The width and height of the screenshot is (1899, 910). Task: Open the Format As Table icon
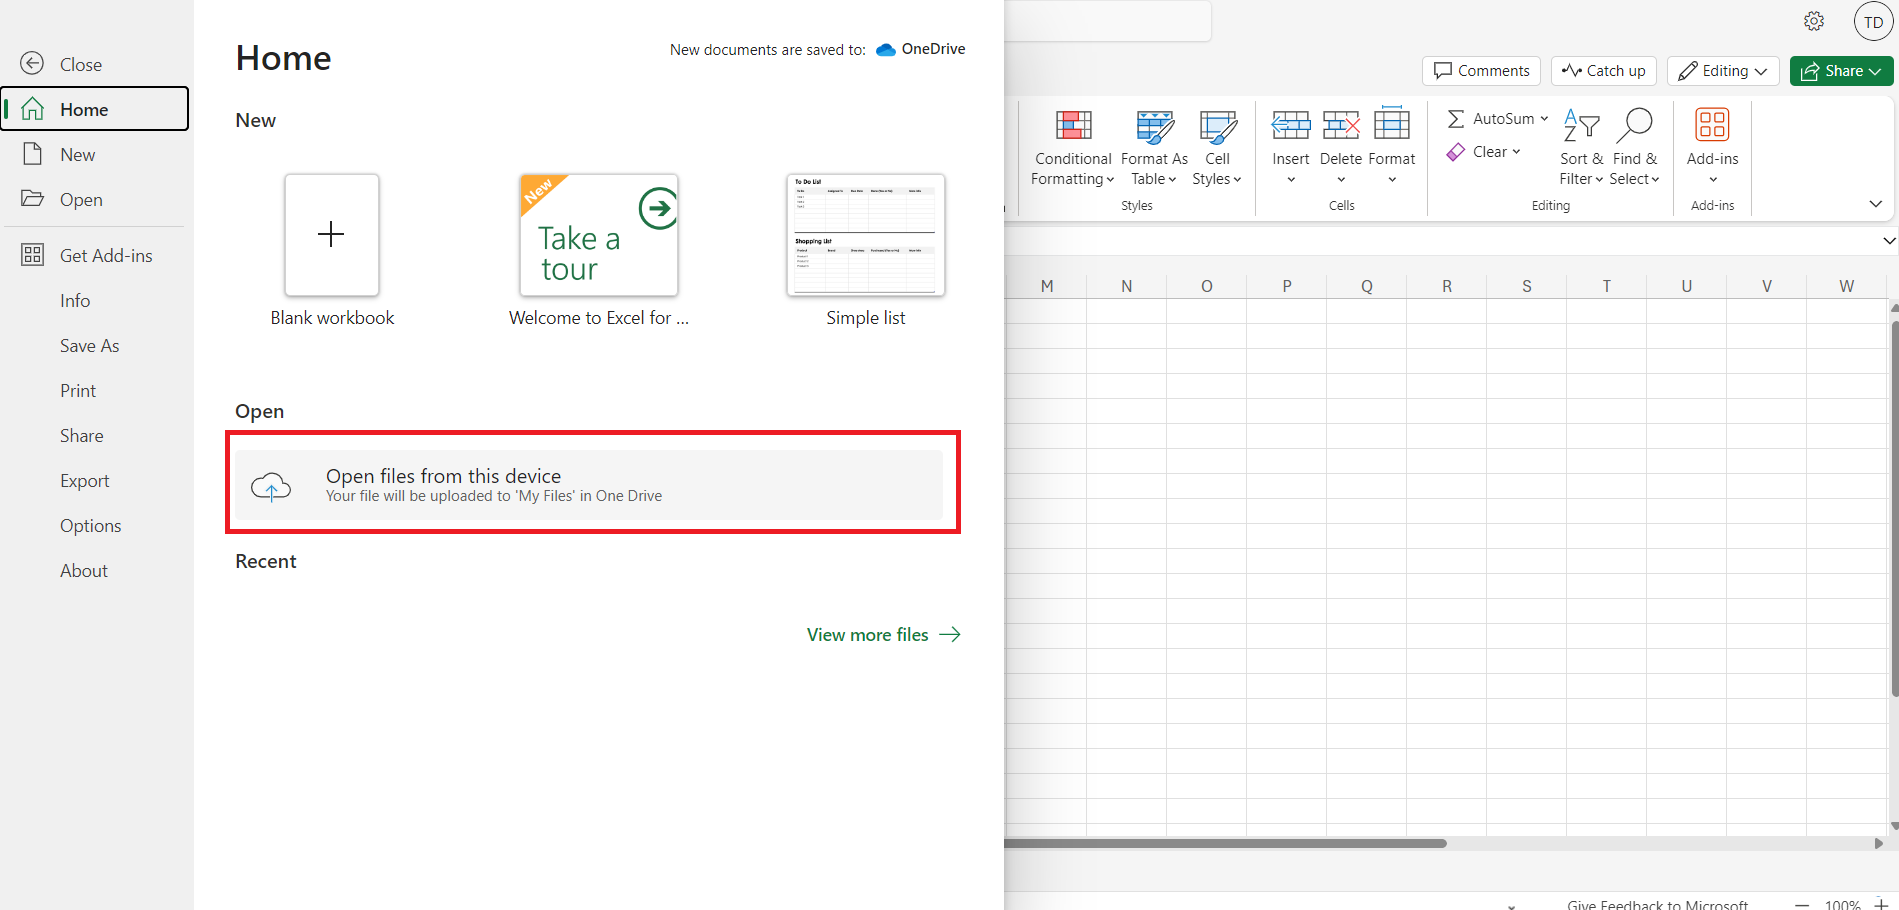coord(1154,126)
